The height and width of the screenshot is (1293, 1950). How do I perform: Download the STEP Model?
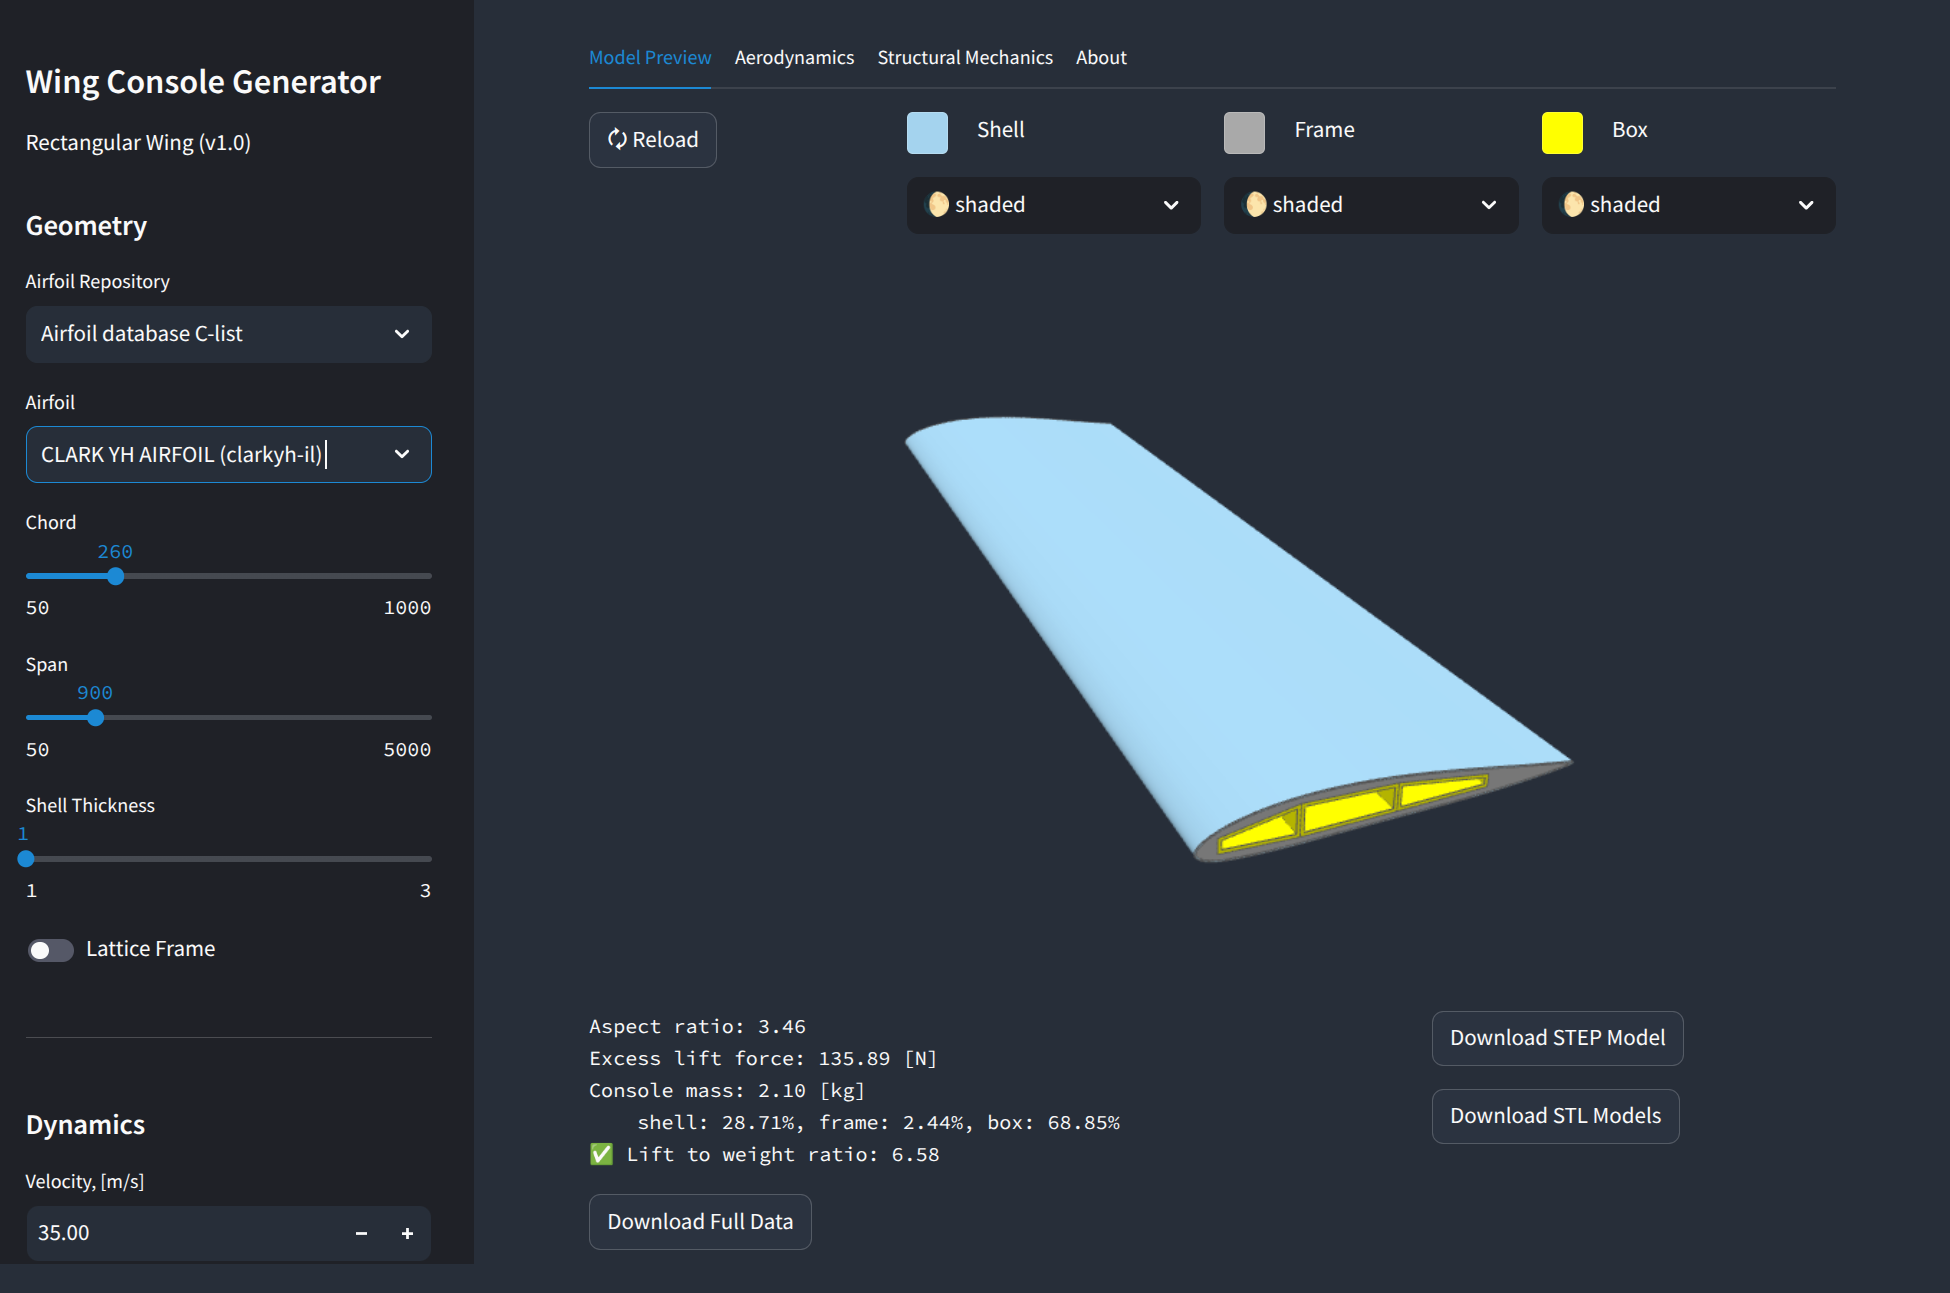click(x=1557, y=1038)
